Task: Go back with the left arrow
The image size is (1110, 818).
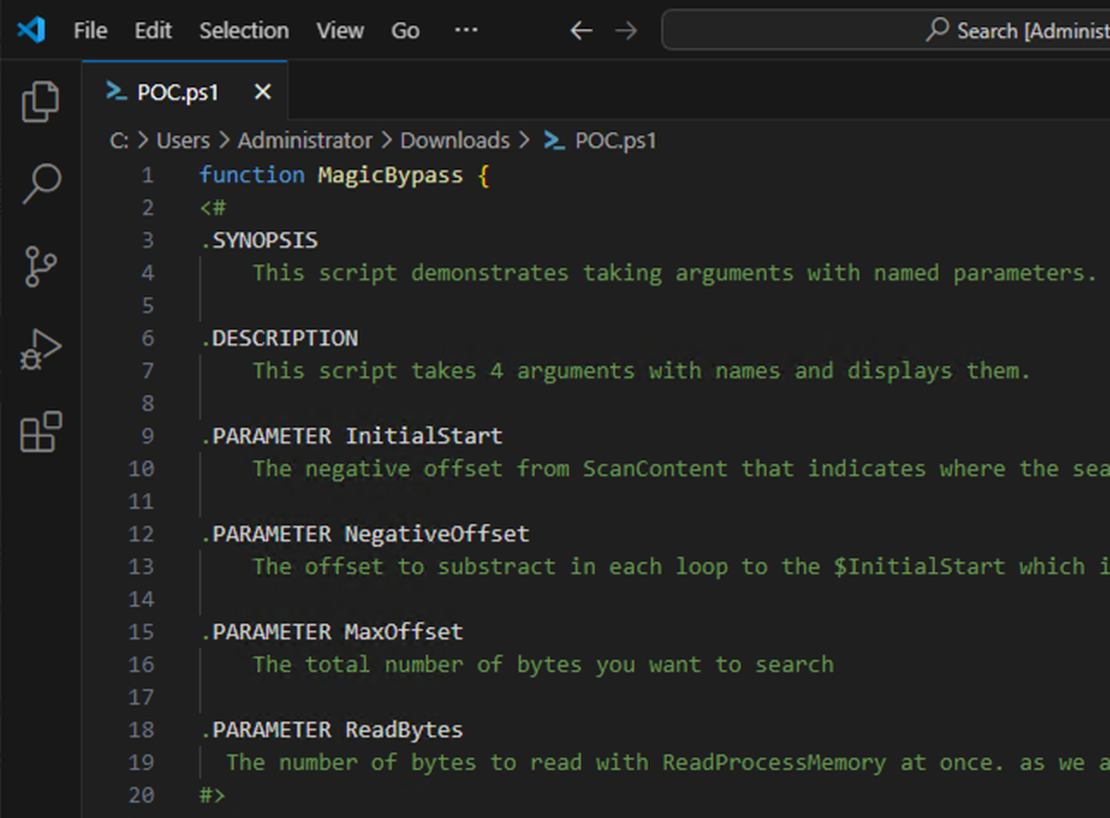Action: click(581, 30)
